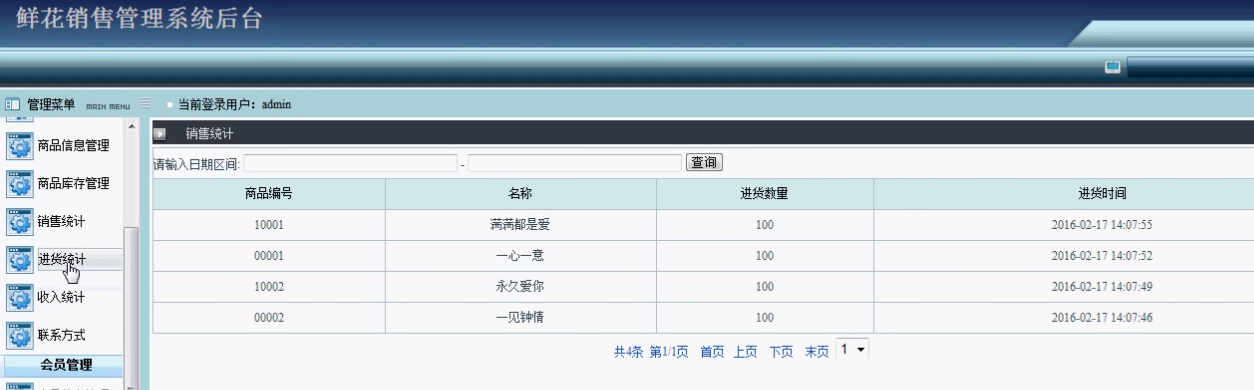Viewport: 1254px width, 390px height.
Task: Click the list icon after MAIN MENU
Action: (x=145, y=103)
